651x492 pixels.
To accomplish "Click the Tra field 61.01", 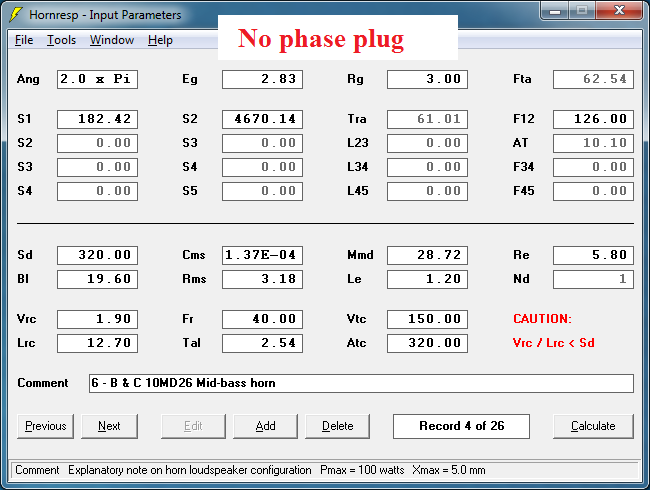I will point(427,119).
